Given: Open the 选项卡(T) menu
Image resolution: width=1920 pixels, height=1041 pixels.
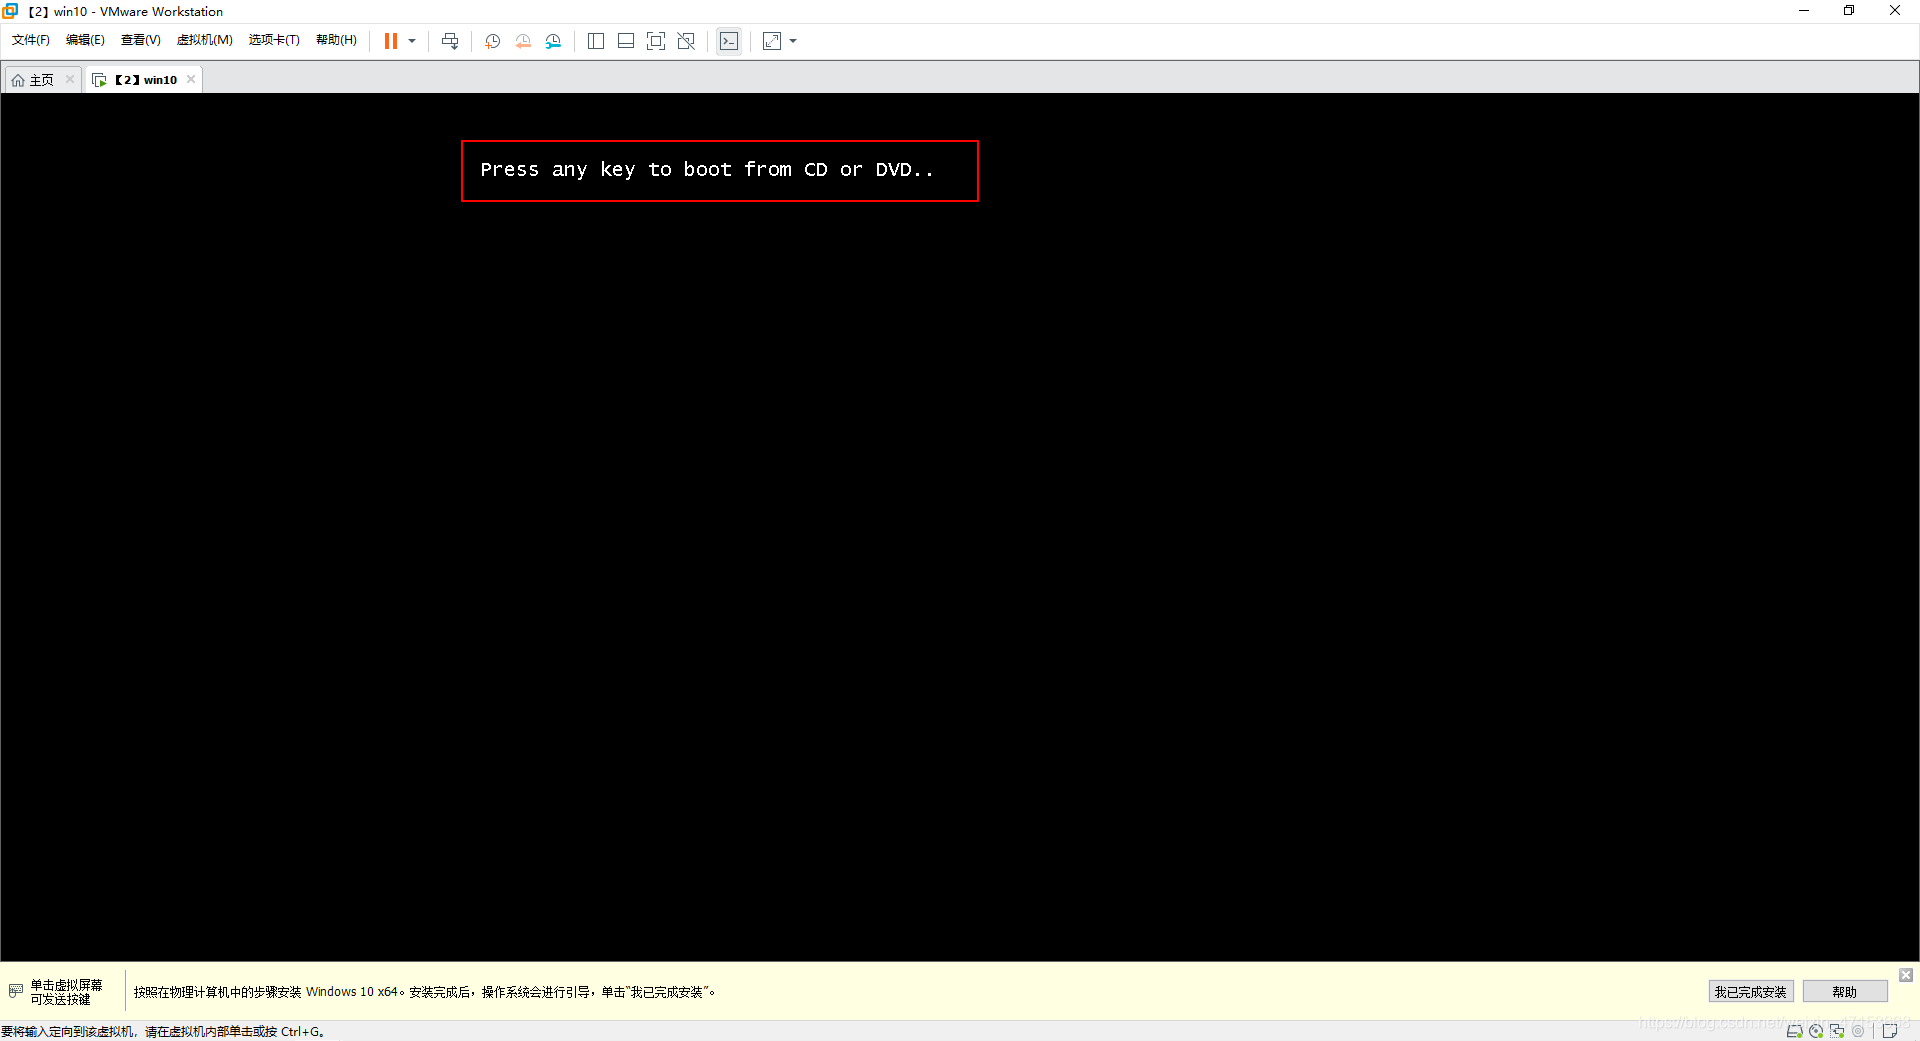Looking at the screenshot, I should point(274,40).
